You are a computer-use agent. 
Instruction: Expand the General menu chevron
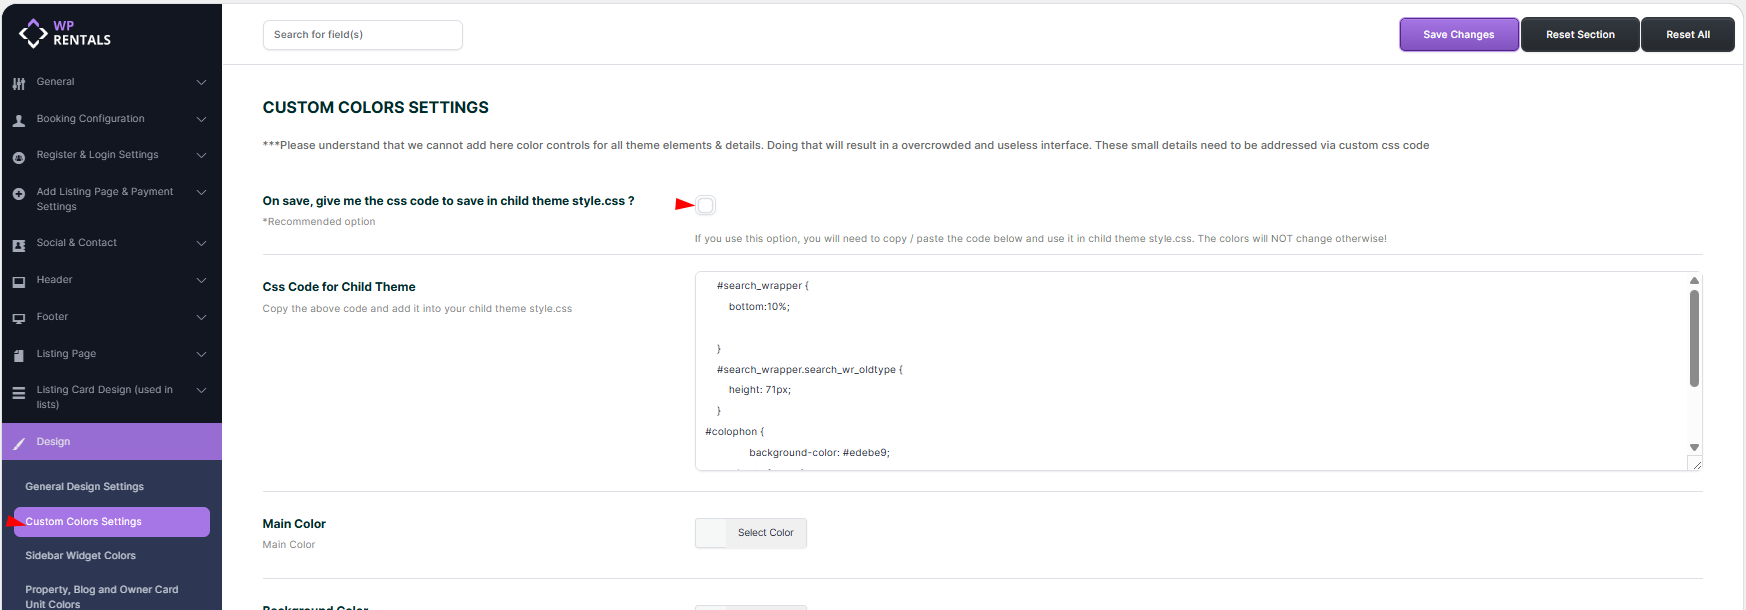[x=201, y=82]
